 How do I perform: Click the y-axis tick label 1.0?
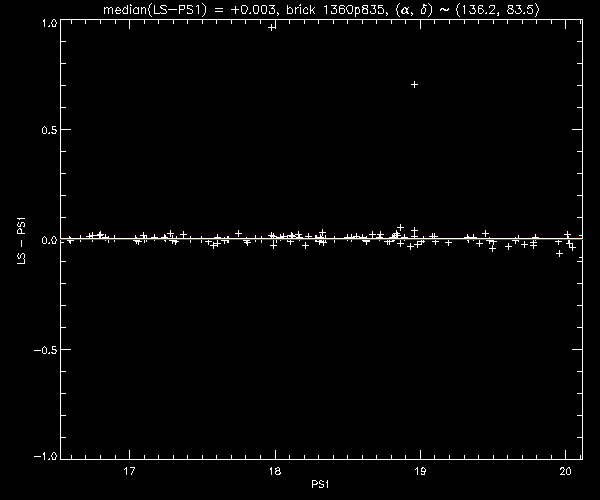click(x=49, y=23)
